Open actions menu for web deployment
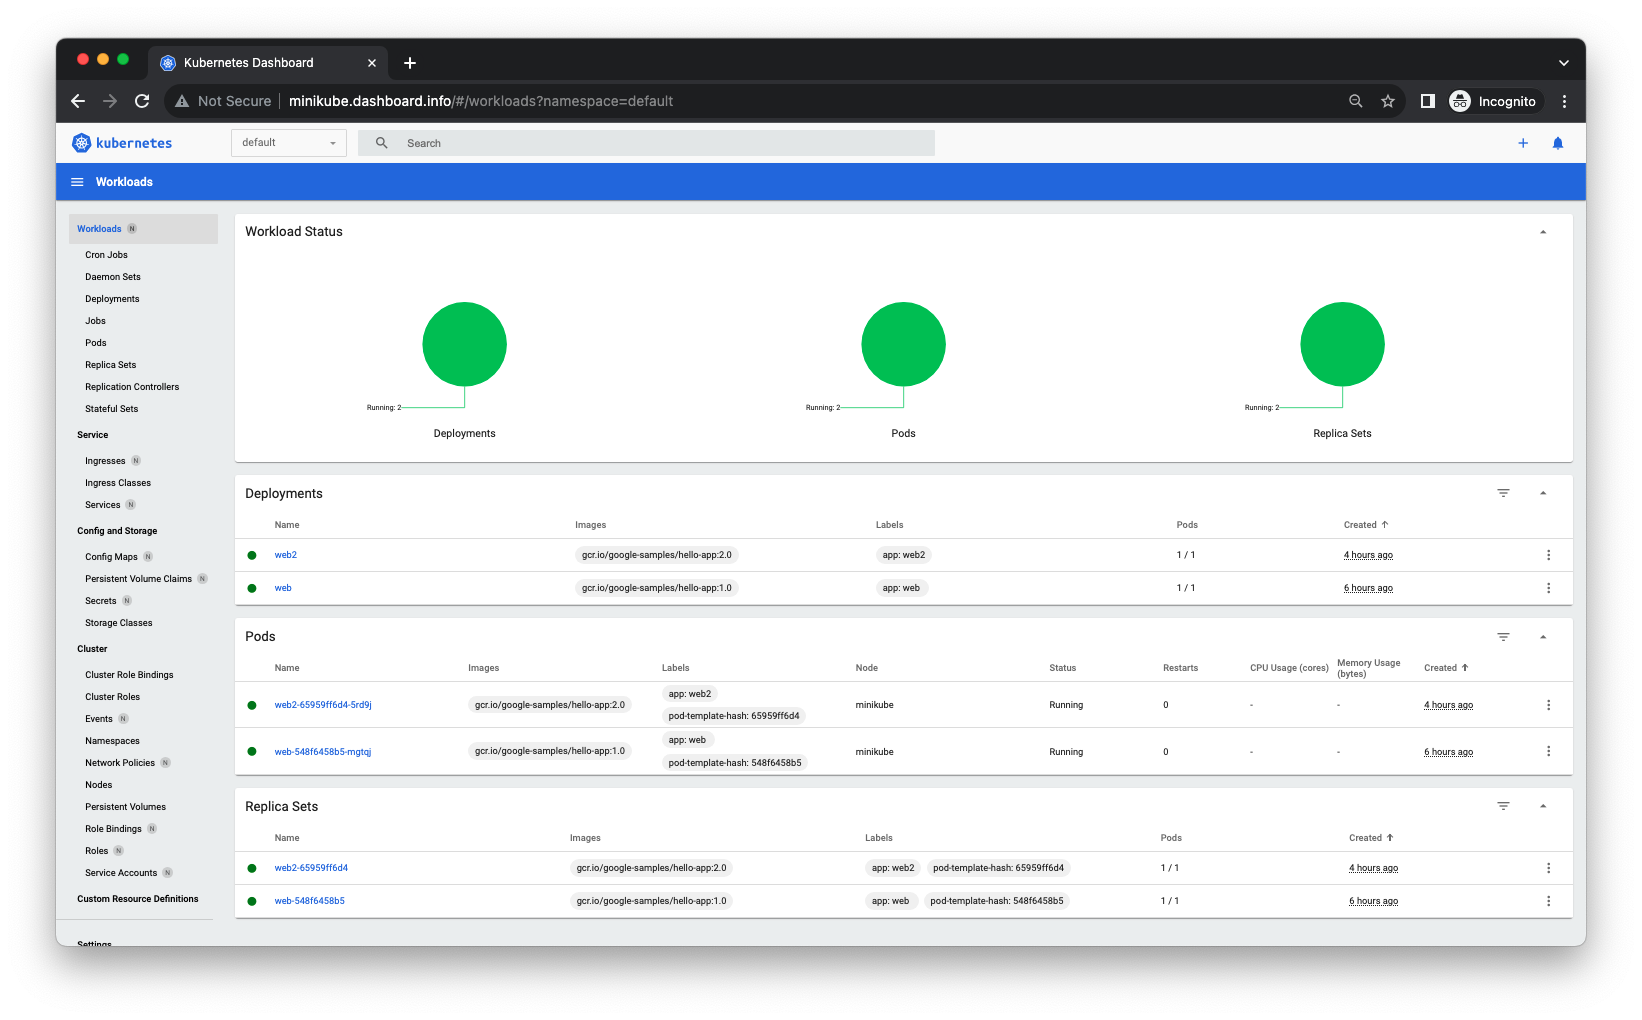This screenshot has height=1020, width=1642. point(1548,588)
